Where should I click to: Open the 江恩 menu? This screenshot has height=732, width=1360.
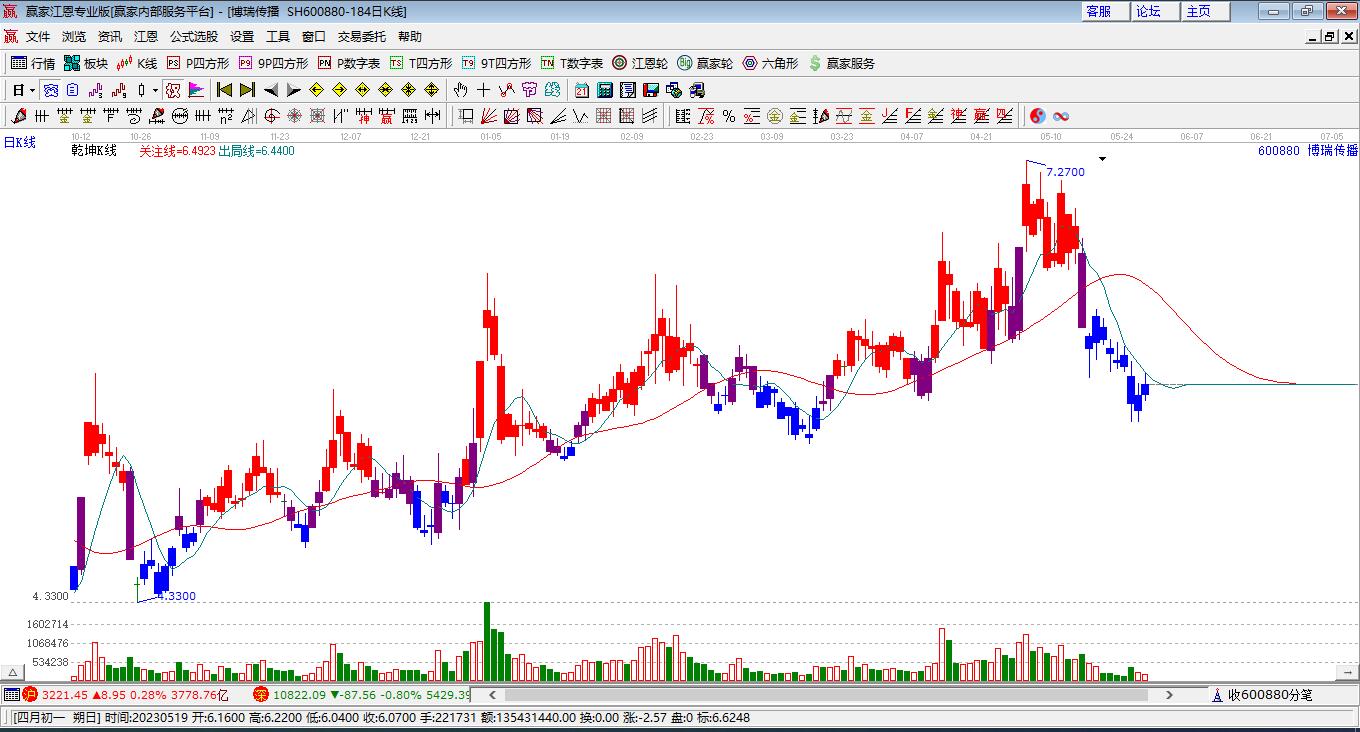146,36
